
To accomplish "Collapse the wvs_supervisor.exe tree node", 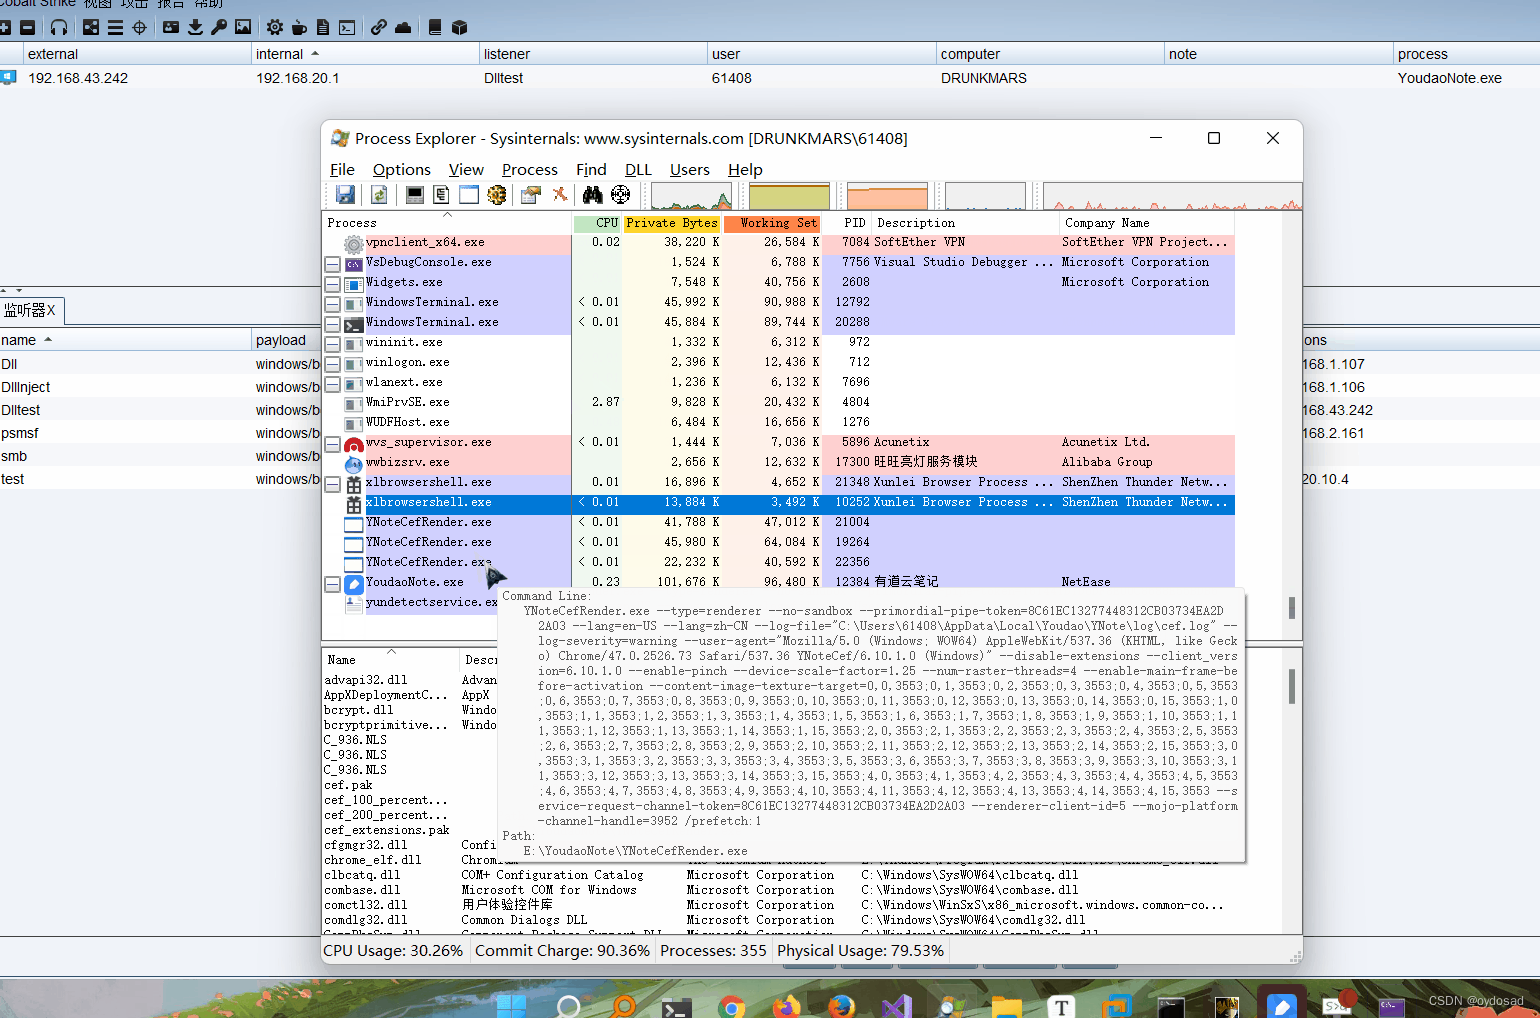I will click(332, 444).
